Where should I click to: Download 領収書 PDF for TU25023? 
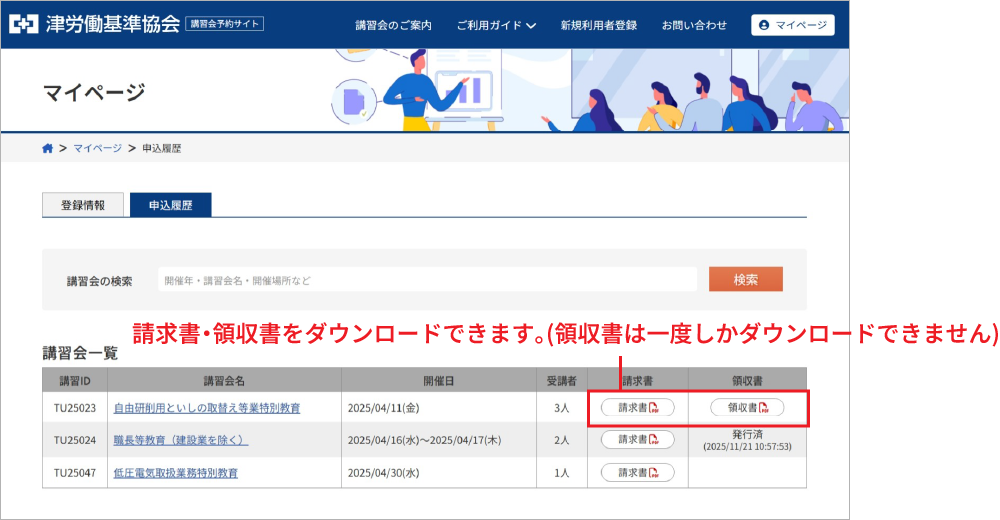click(747, 407)
